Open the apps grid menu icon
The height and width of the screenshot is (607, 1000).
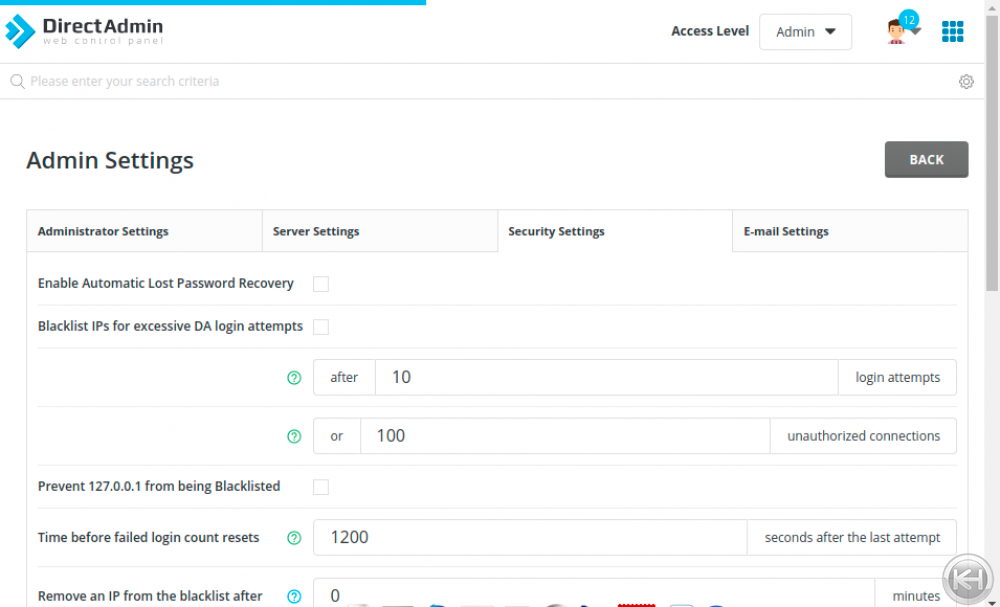952,31
